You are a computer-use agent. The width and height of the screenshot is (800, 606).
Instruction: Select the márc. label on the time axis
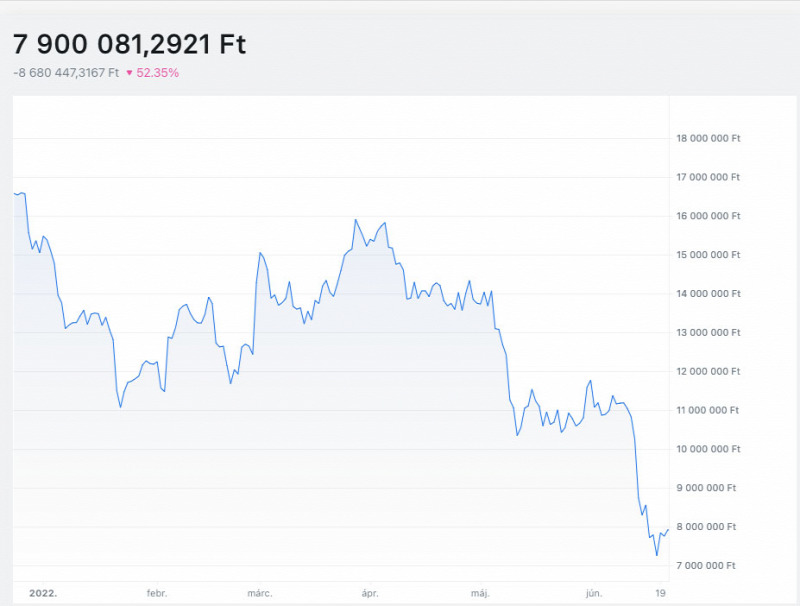tap(259, 593)
